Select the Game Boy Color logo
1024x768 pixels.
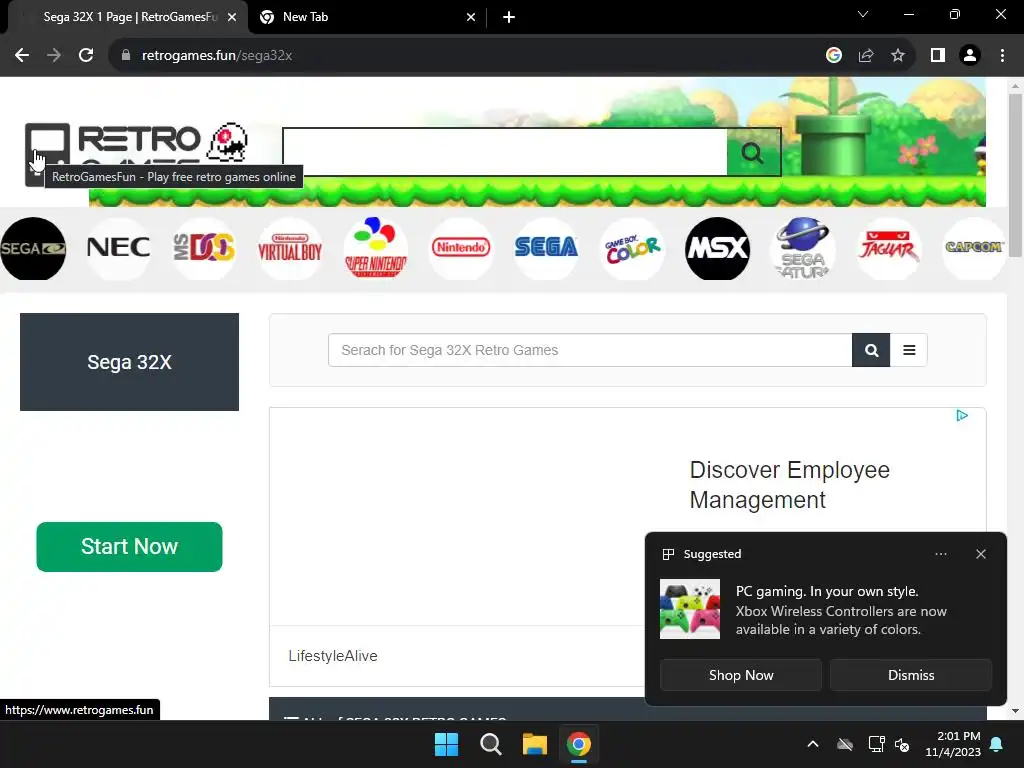[x=632, y=249]
